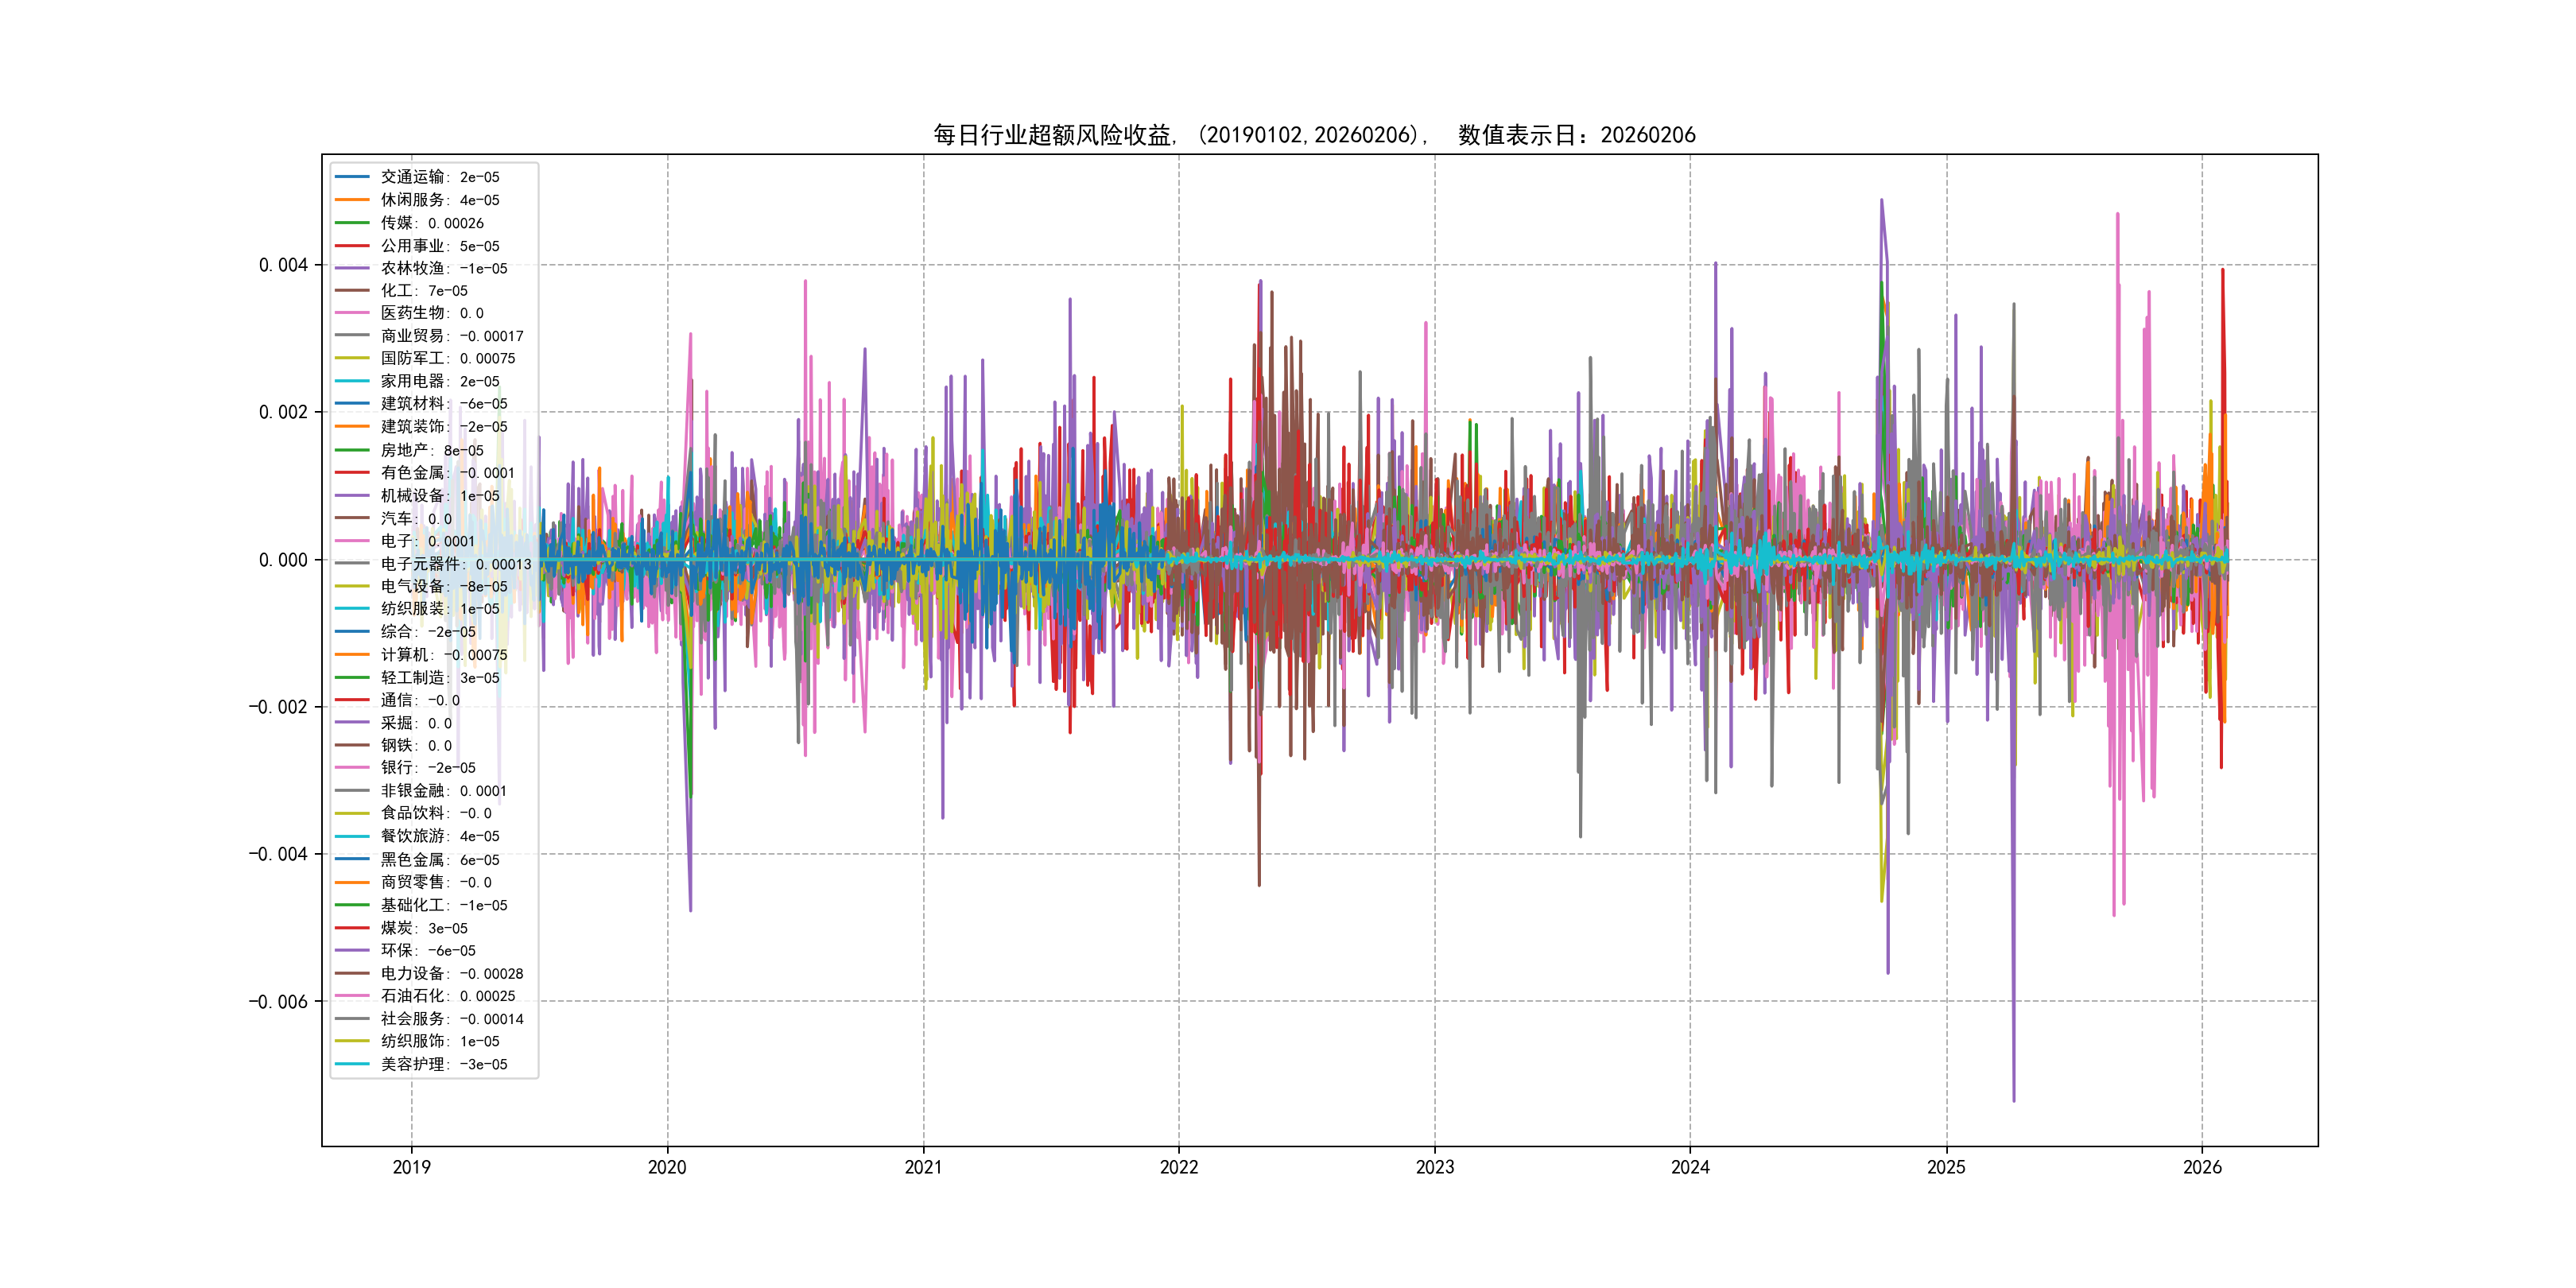This screenshot has width=2576, height=1288.
Task: Click the 交通运输 blue legend line
Action: tap(352, 177)
